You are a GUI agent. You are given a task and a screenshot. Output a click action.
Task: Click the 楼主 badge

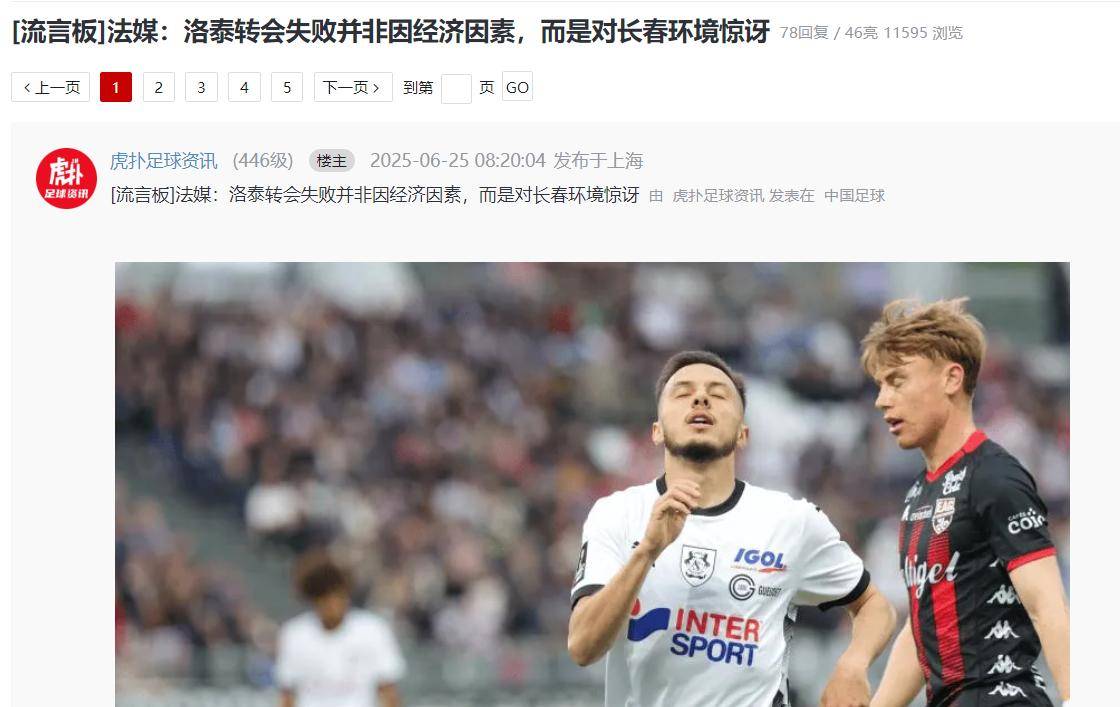click(x=331, y=161)
